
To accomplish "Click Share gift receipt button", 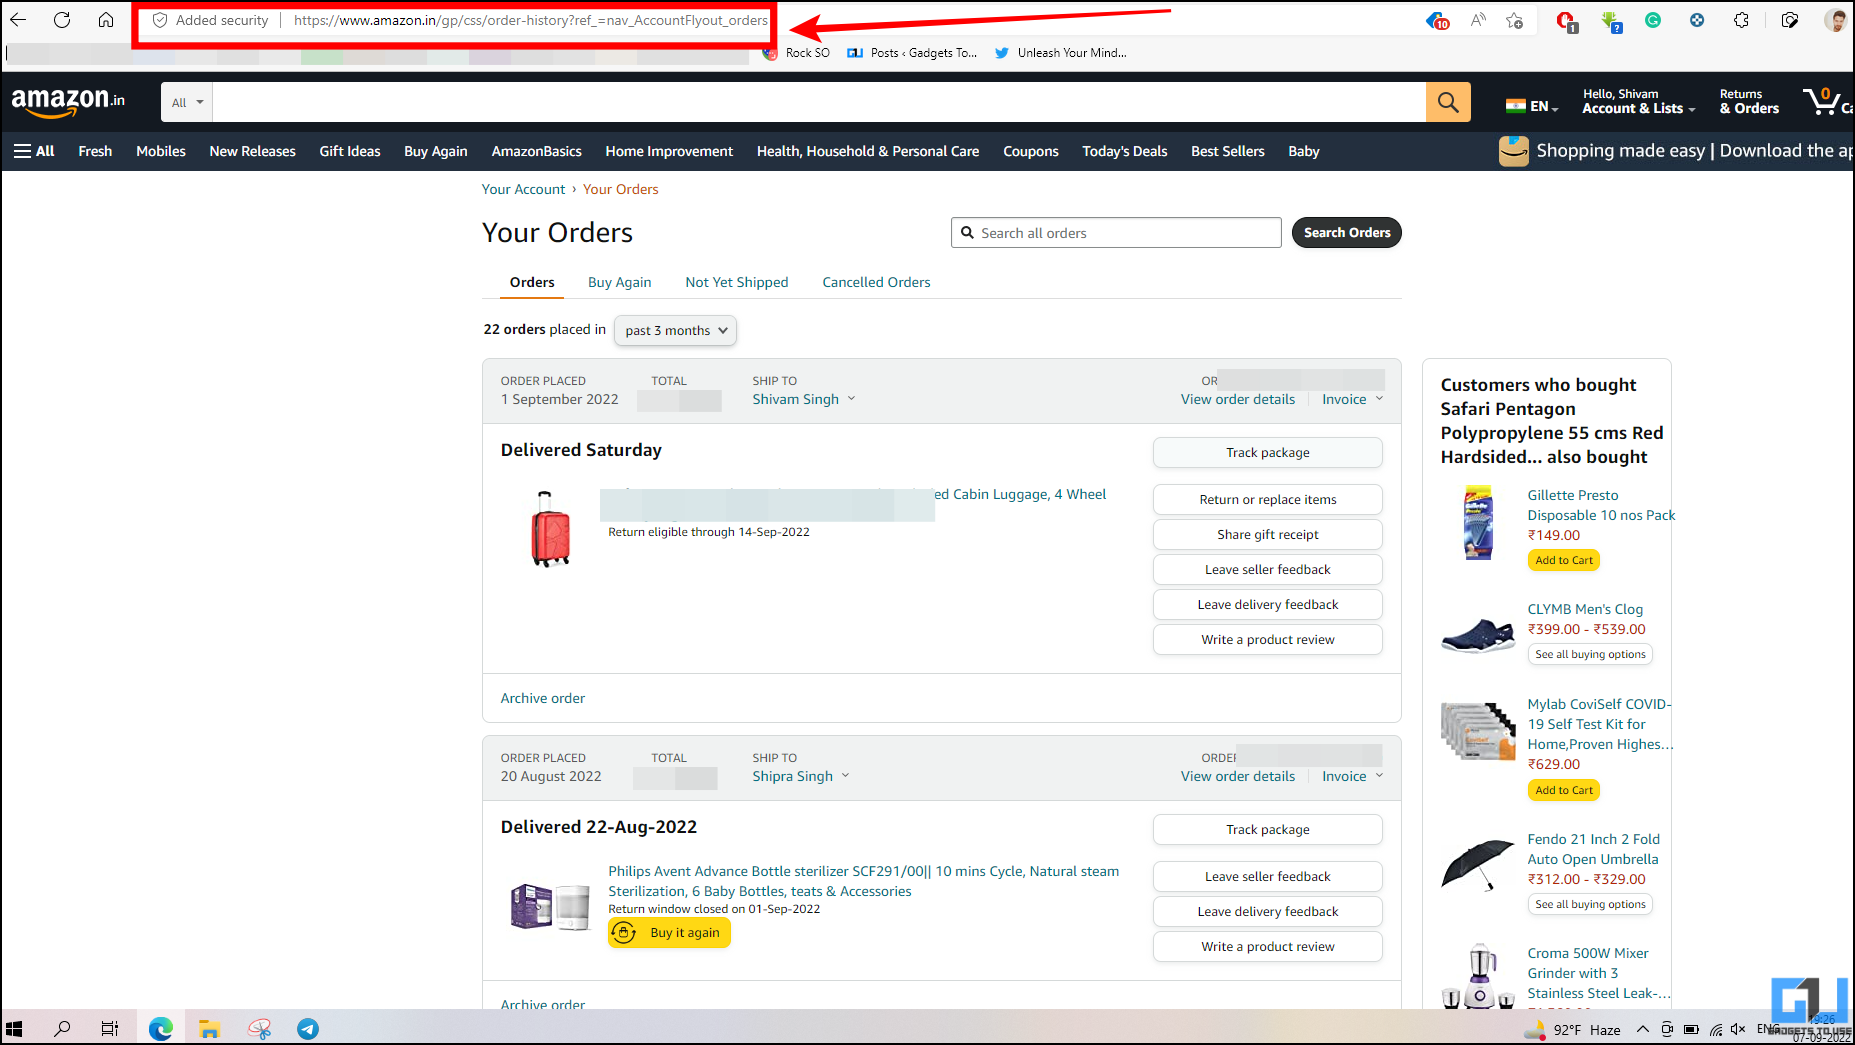I will tap(1267, 535).
